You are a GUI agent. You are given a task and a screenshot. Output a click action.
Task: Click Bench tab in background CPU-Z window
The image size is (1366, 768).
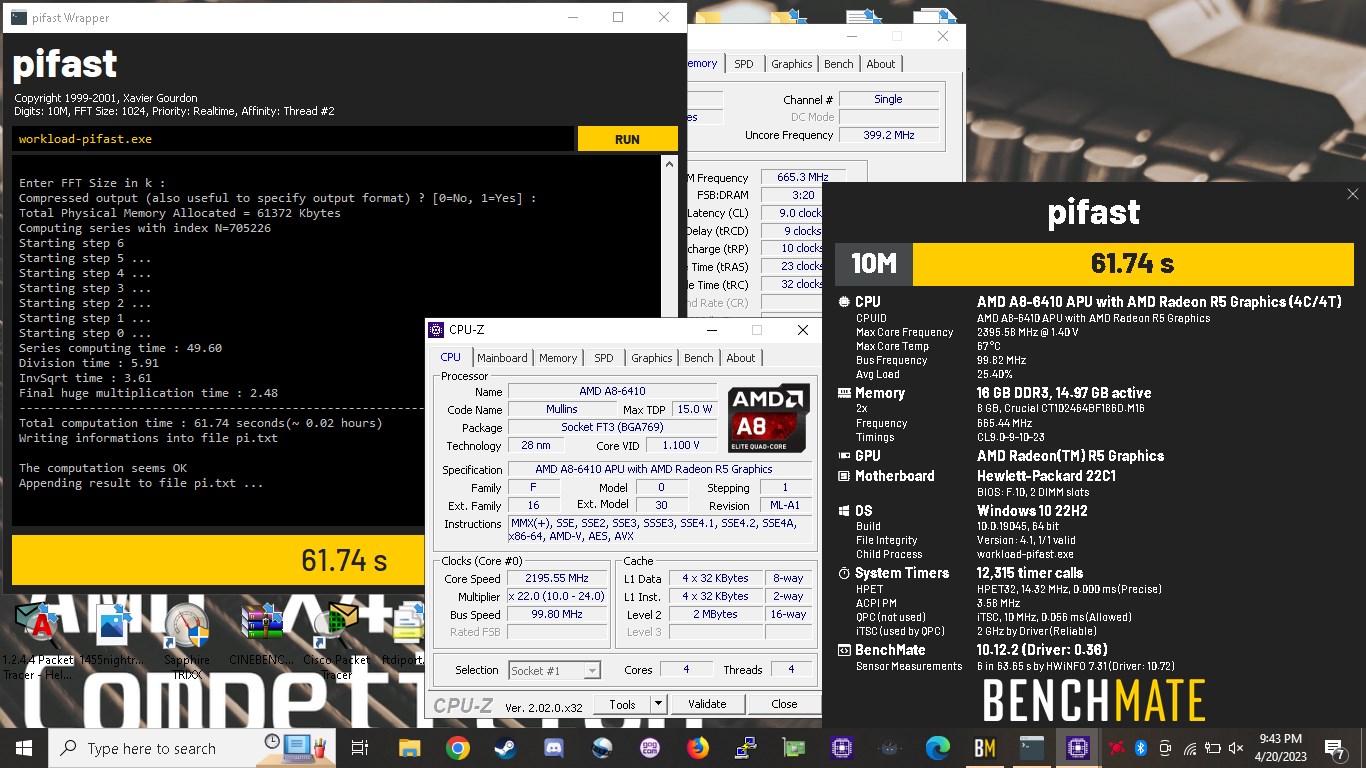[839, 64]
